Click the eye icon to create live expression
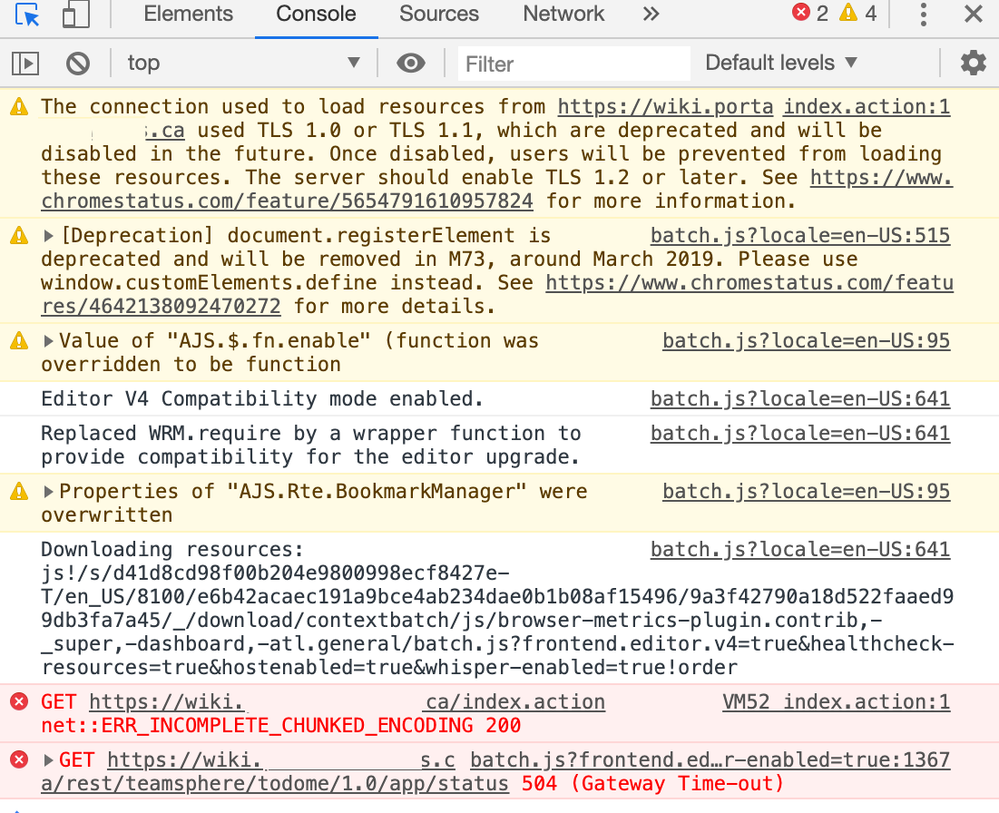This screenshot has width=999, height=813. (x=410, y=62)
